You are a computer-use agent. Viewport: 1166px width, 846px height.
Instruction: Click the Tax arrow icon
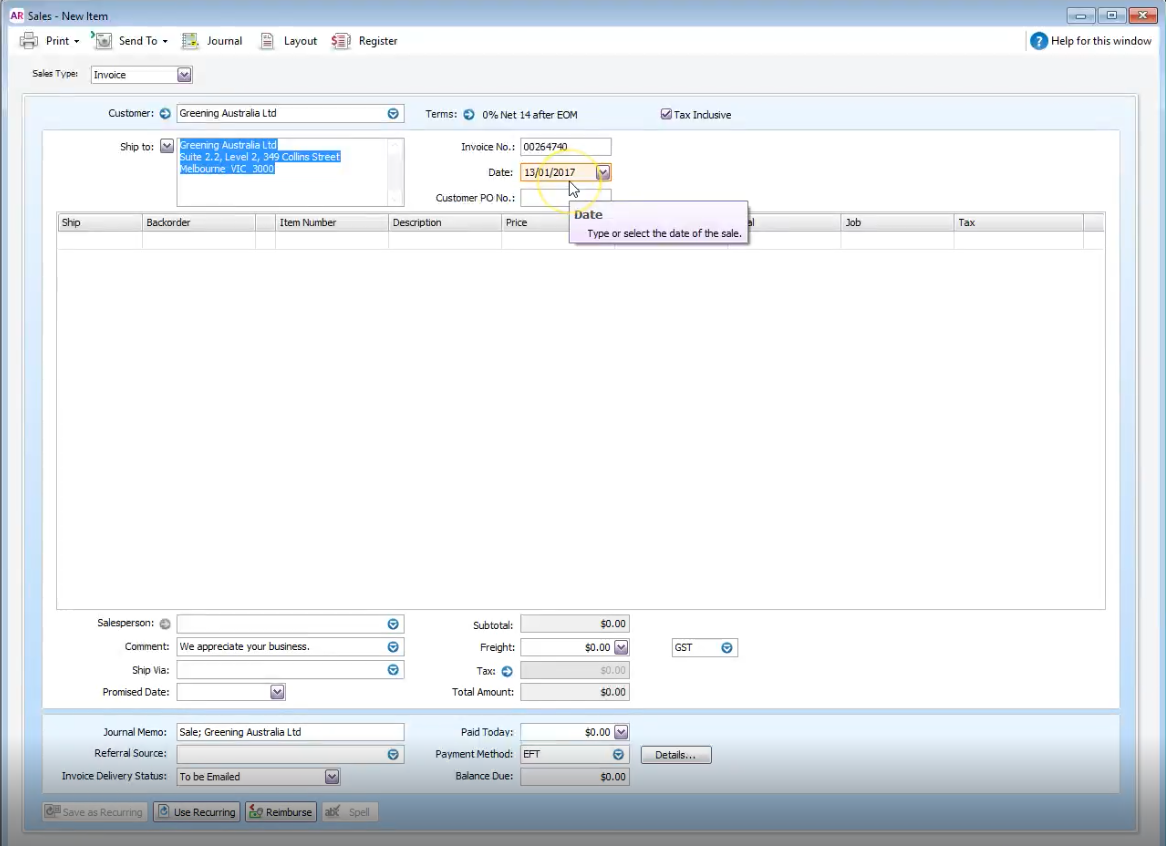[507, 671]
